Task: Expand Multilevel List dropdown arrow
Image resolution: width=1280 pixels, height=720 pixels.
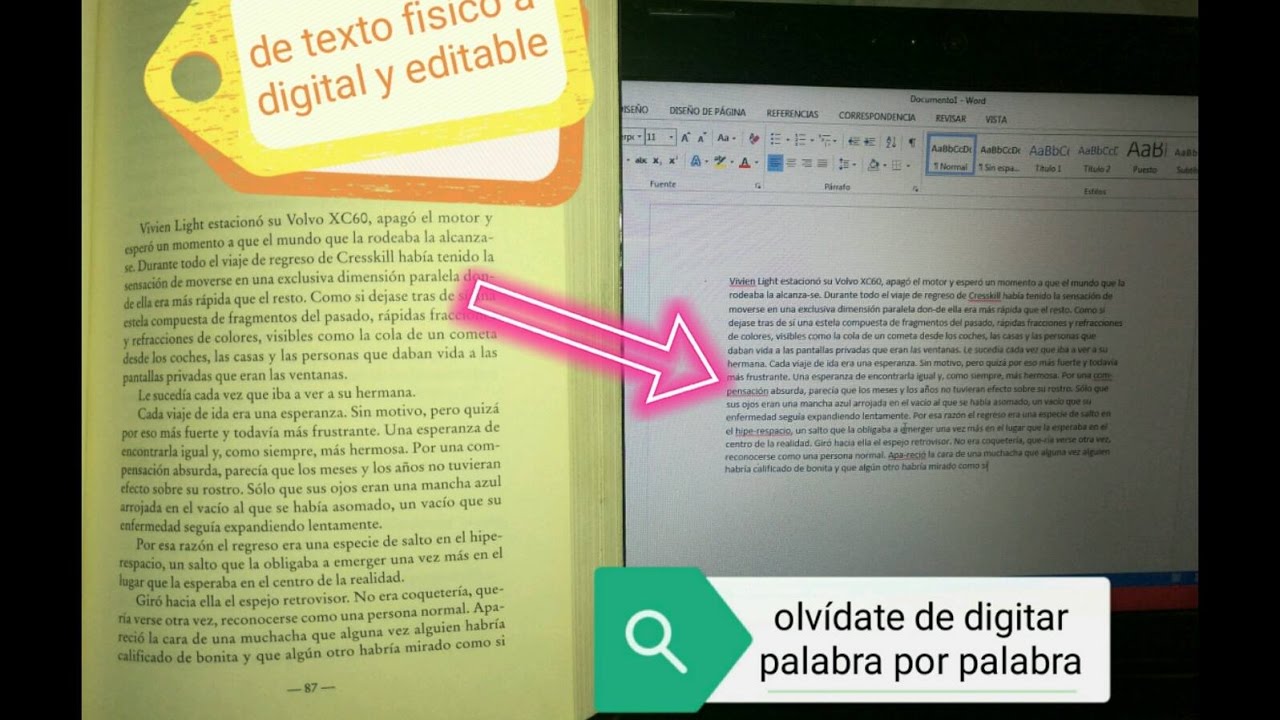Action: [834, 141]
